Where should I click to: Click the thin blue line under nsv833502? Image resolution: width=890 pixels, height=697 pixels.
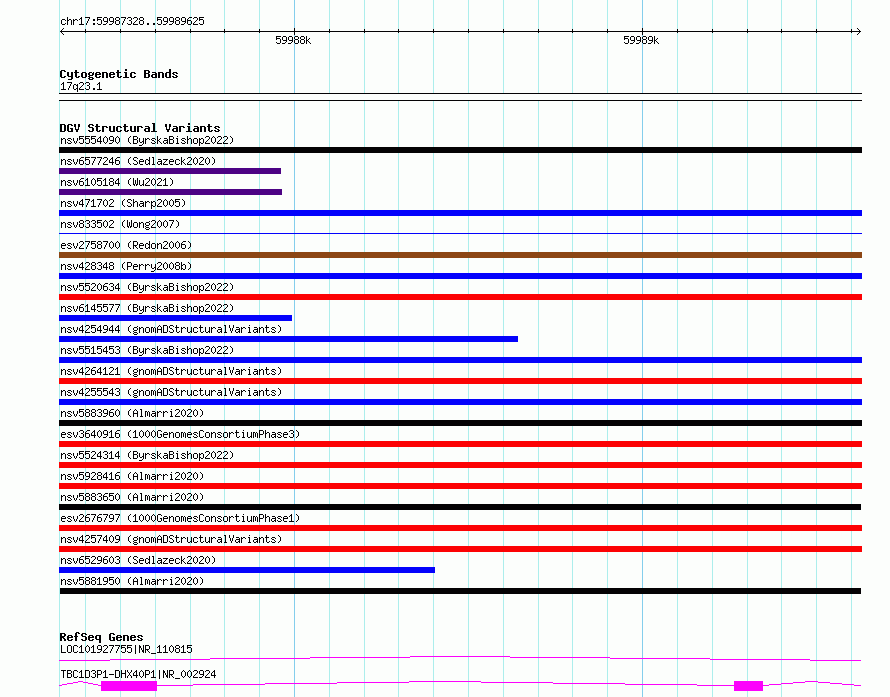(460, 233)
